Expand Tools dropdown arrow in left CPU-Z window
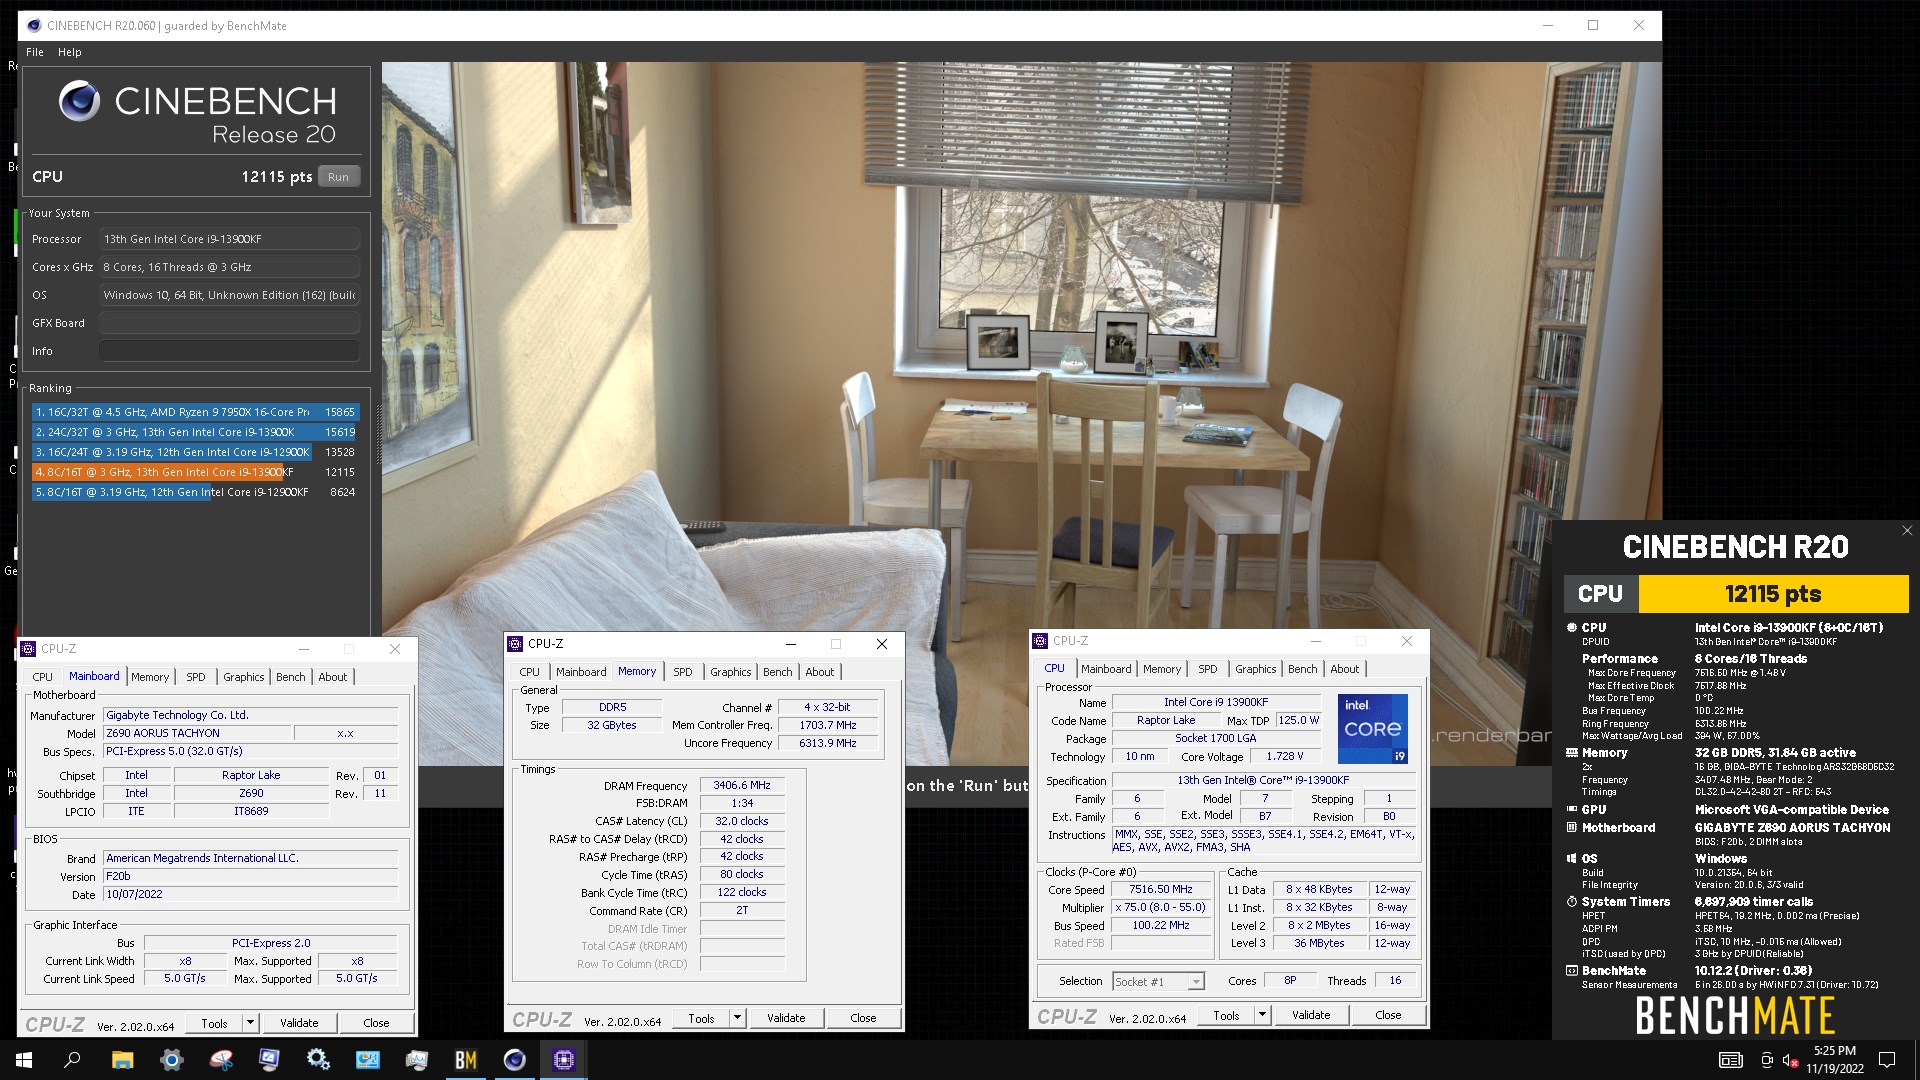Screen dimensions: 1920x1080 pyautogui.click(x=250, y=1023)
